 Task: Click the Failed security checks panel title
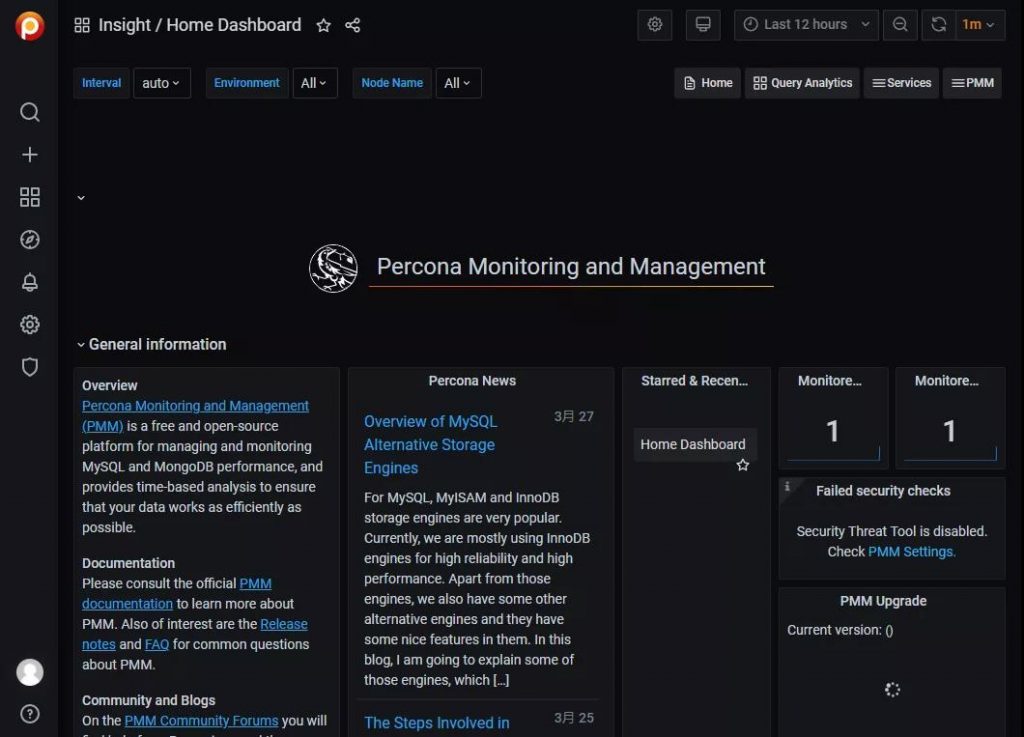pyautogui.click(x=883, y=491)
